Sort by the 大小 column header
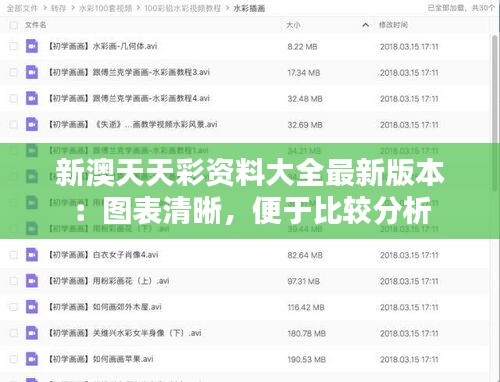500x382 pixels. pyautogui.click(x=293, y=25)
